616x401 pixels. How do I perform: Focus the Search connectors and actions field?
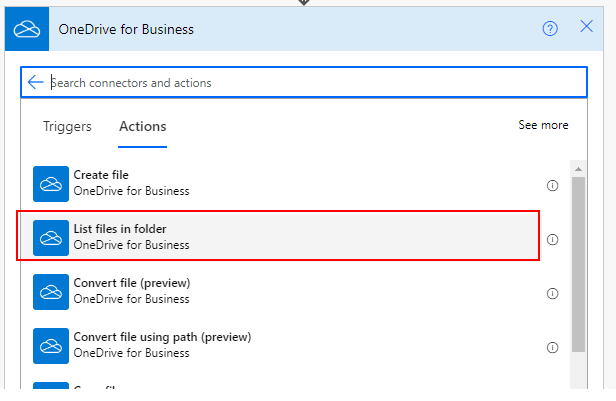coord(300,83)
